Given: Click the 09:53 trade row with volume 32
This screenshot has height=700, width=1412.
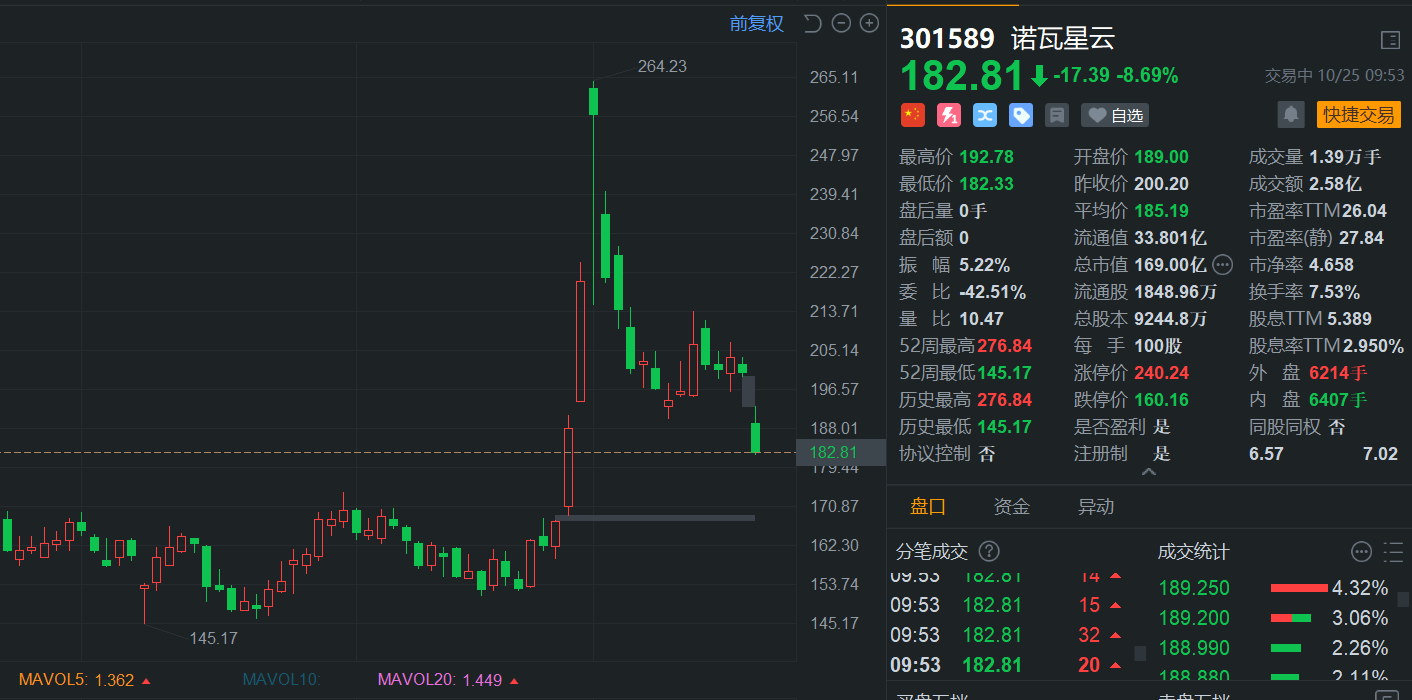Looking at the screenshot, I should [x=1010, y=635].
